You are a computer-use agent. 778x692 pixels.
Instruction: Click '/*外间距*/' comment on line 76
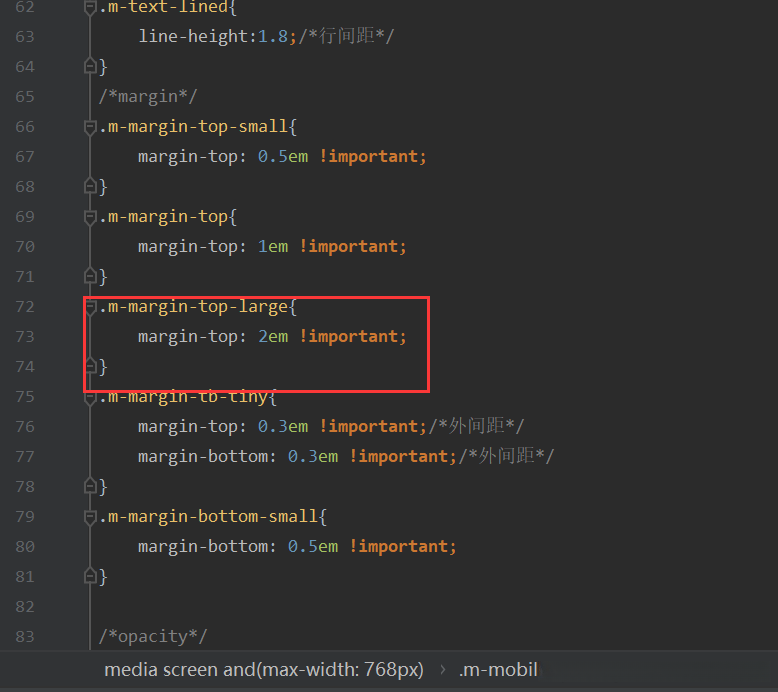click(476, 426)
